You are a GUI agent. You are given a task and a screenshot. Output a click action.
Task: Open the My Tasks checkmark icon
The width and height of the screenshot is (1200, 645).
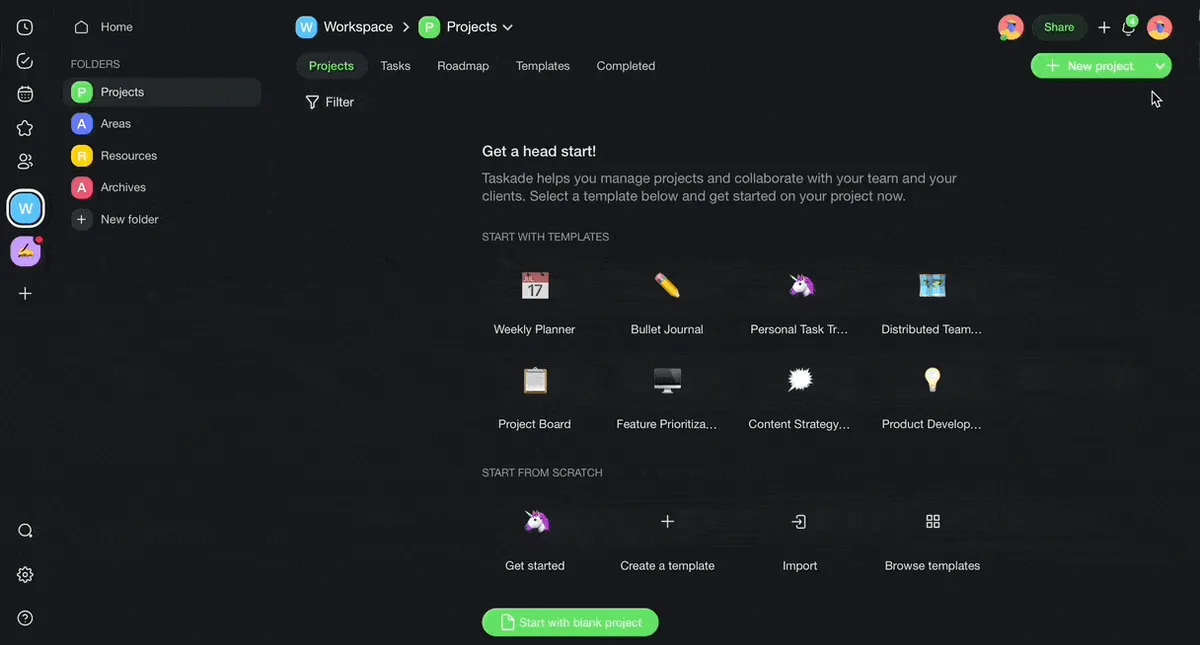click(x=25, y=61)
